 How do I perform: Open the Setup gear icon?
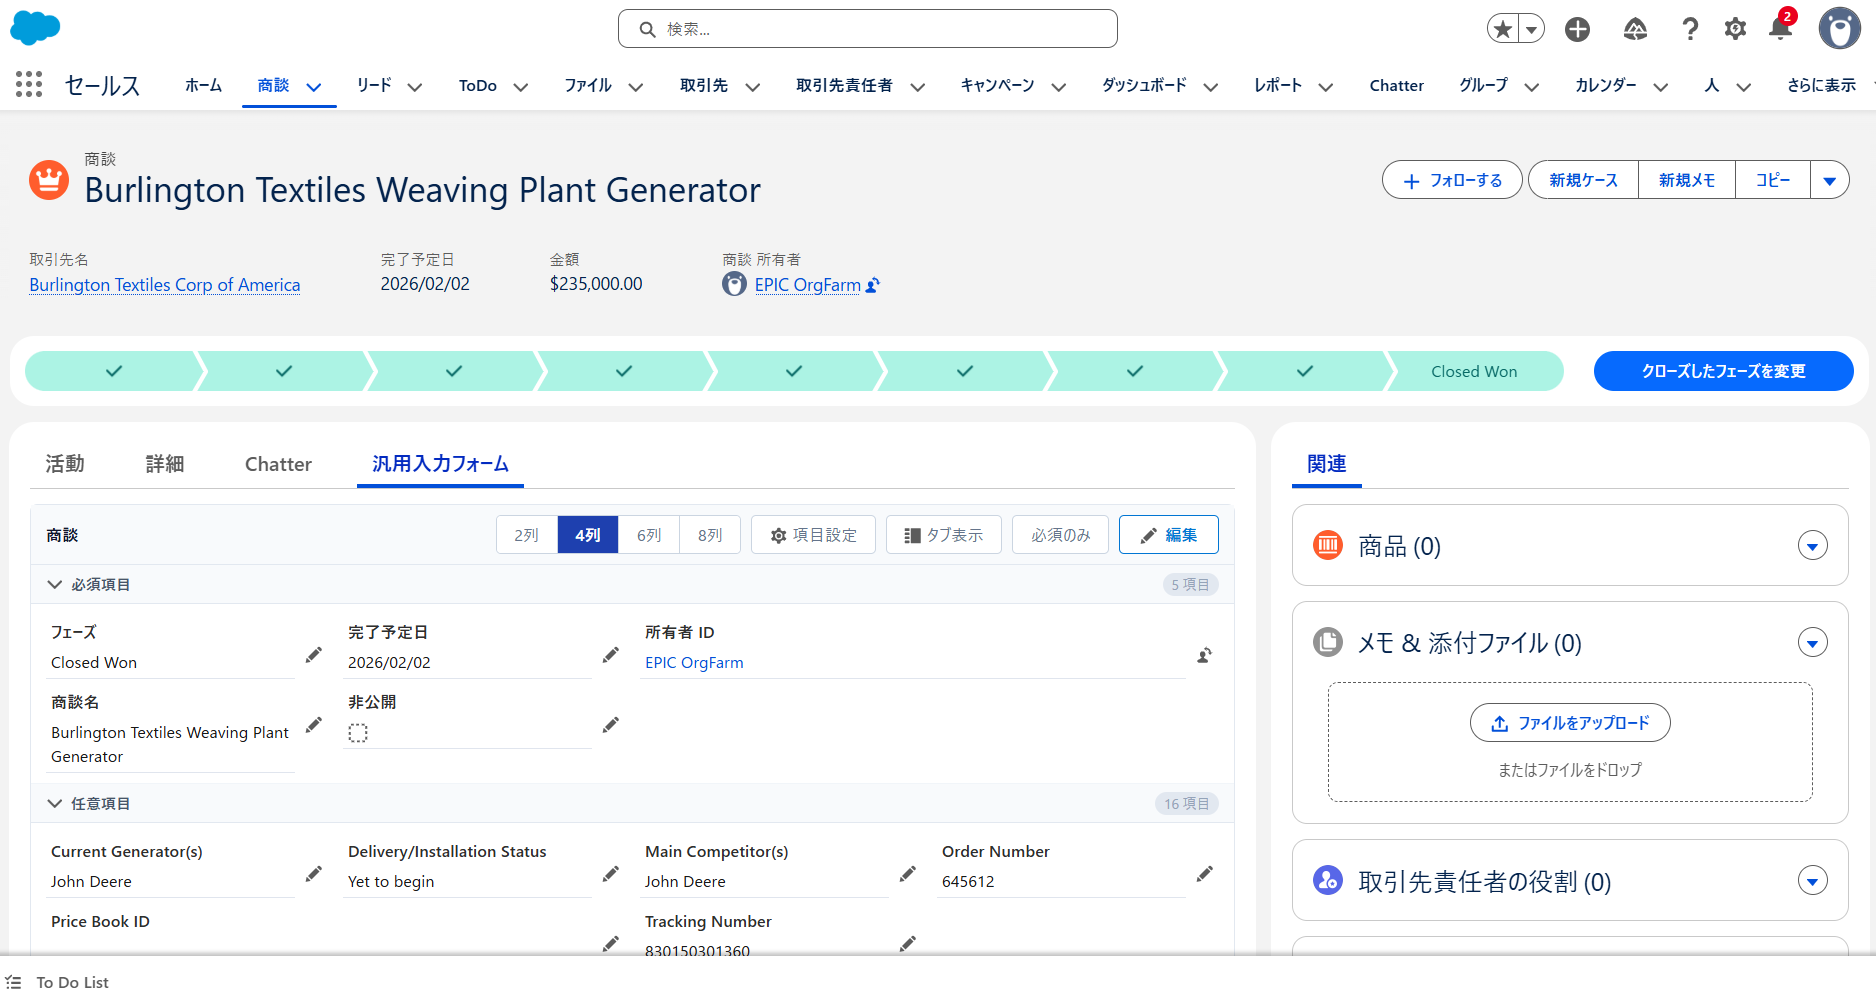[1735, 29]
